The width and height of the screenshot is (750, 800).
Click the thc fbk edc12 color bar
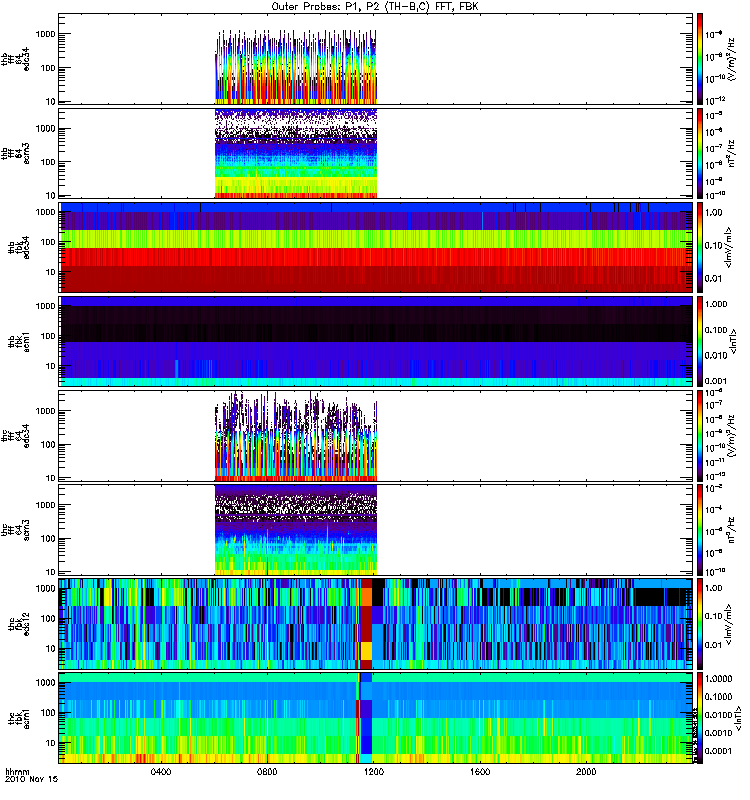coord(700,624)
